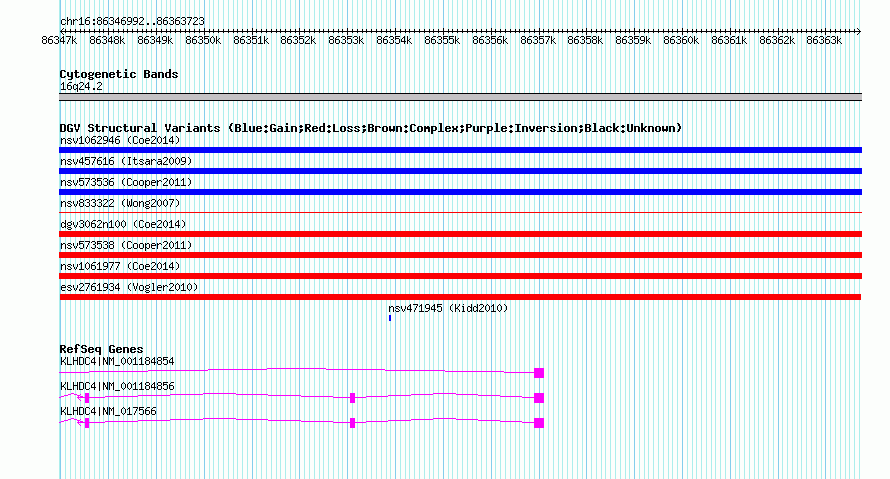Click the chr16:86346992..86363723 coordinate label
The height and width of the screenshot is (479, 890).
[132, 22]
